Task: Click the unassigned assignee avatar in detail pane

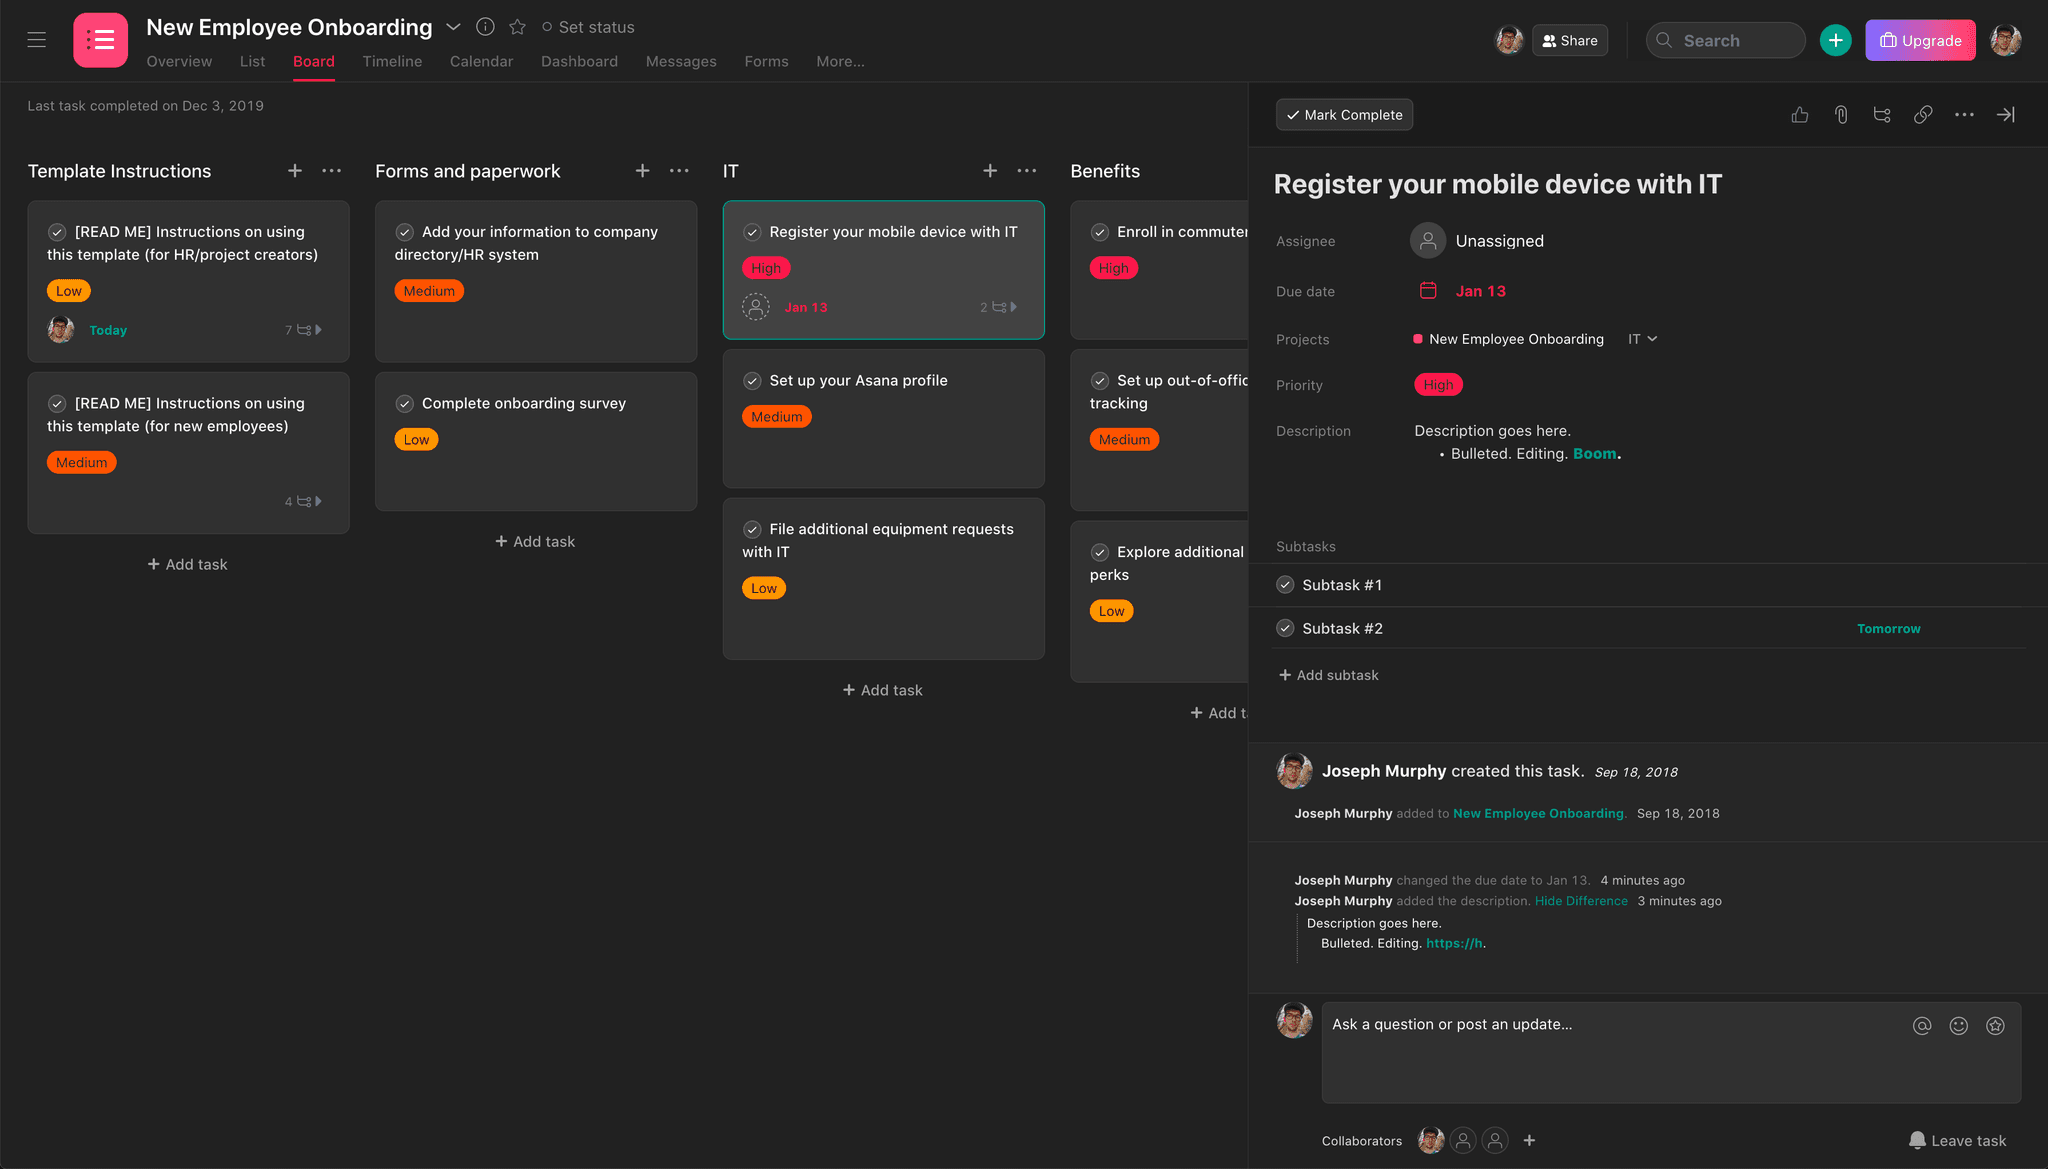Action: [x=1428, y=241]
